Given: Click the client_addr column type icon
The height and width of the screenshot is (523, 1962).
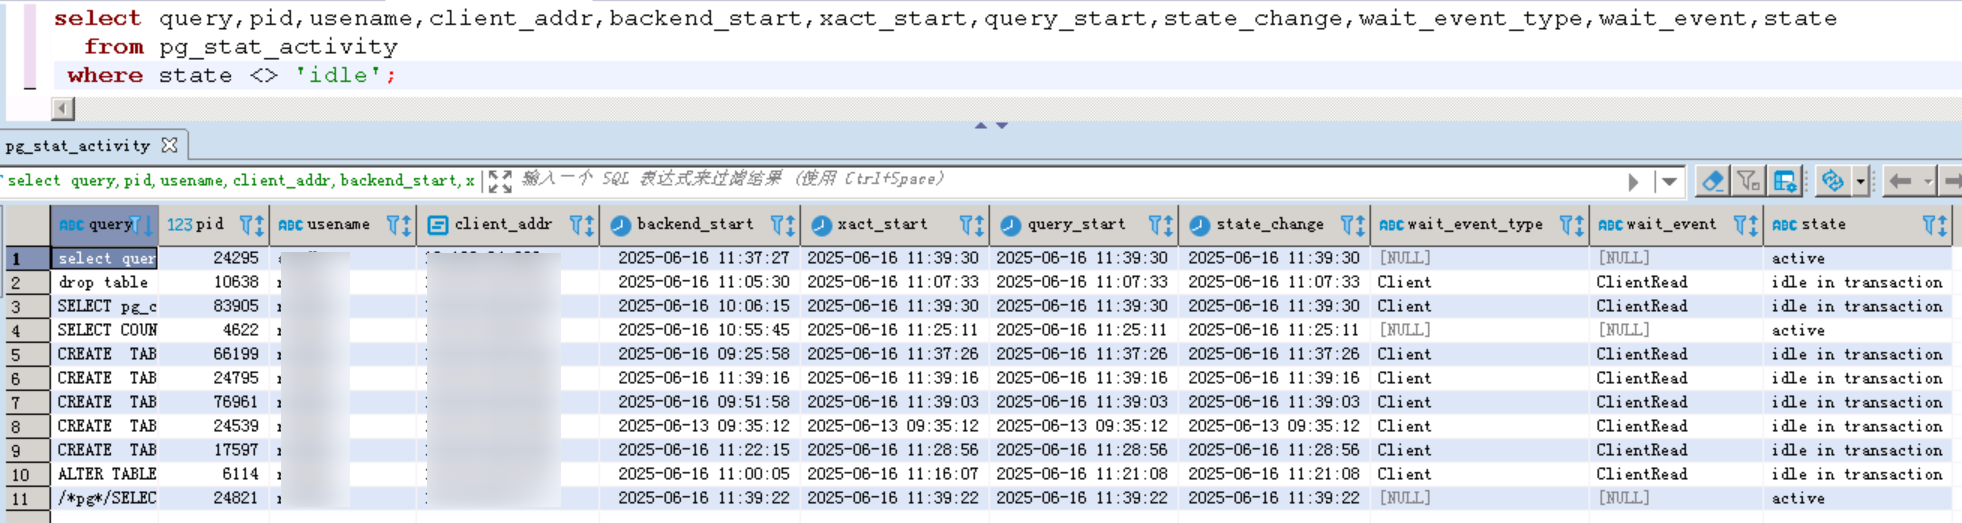Looking at the screenshot, I should tap(437, 225).
